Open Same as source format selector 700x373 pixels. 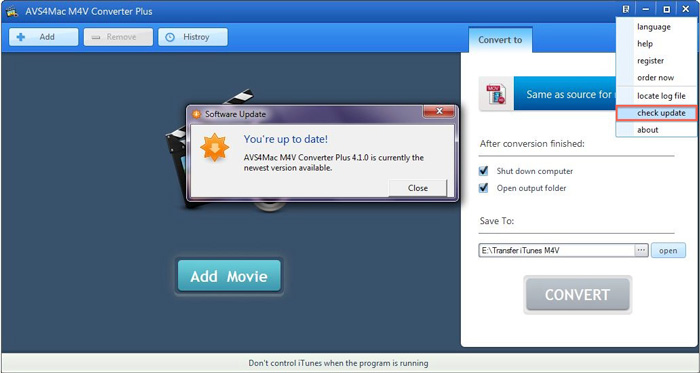pos(565,94)
